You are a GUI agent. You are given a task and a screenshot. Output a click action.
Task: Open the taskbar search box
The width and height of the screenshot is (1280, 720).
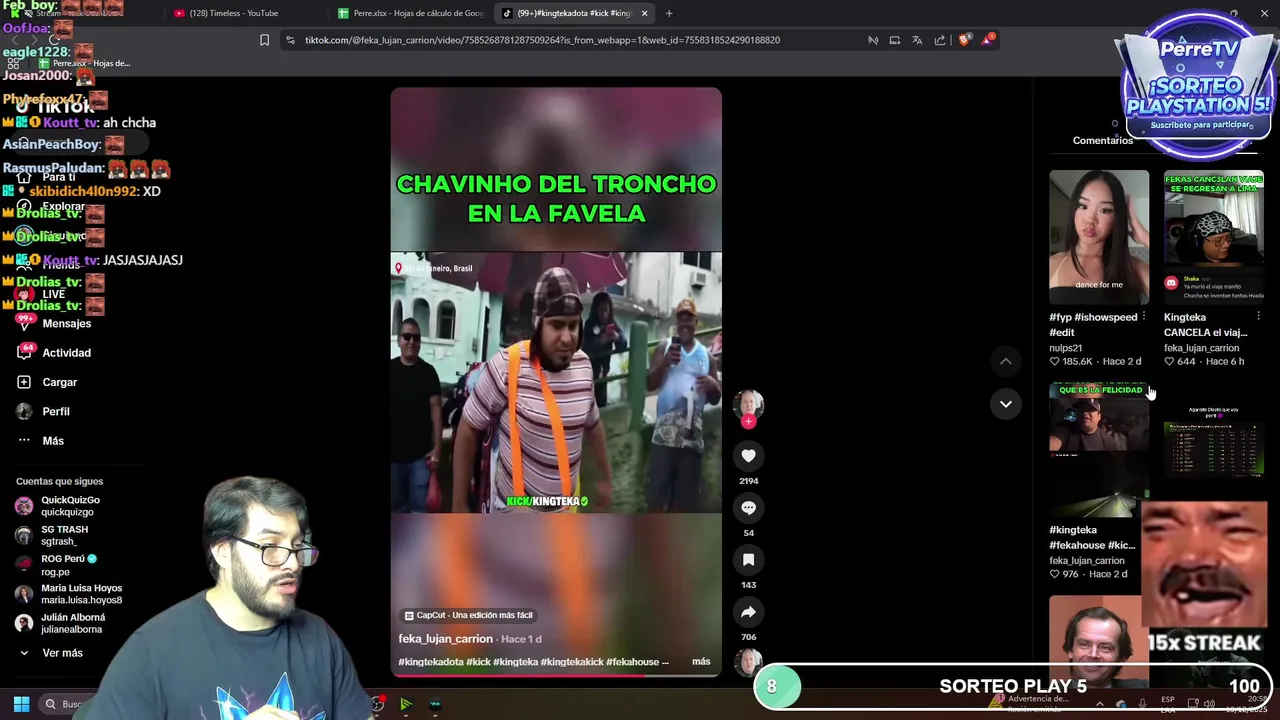(x=67, y=704)
